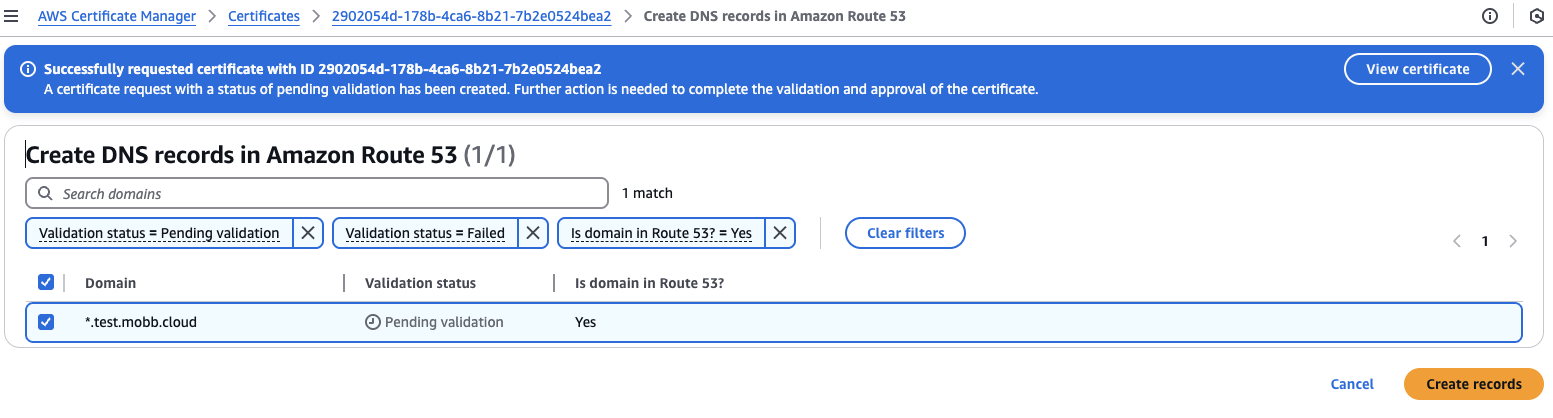Navigate to AWS Certificate Manager breadcrumb
This screenshot has height=418, width=1553.
tap(117, 16)
